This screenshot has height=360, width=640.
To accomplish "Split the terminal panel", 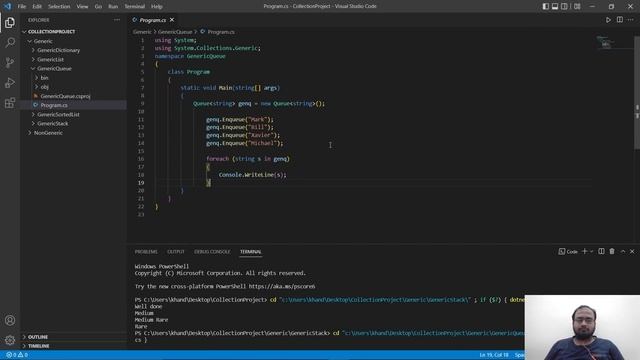I will (601, 251).
